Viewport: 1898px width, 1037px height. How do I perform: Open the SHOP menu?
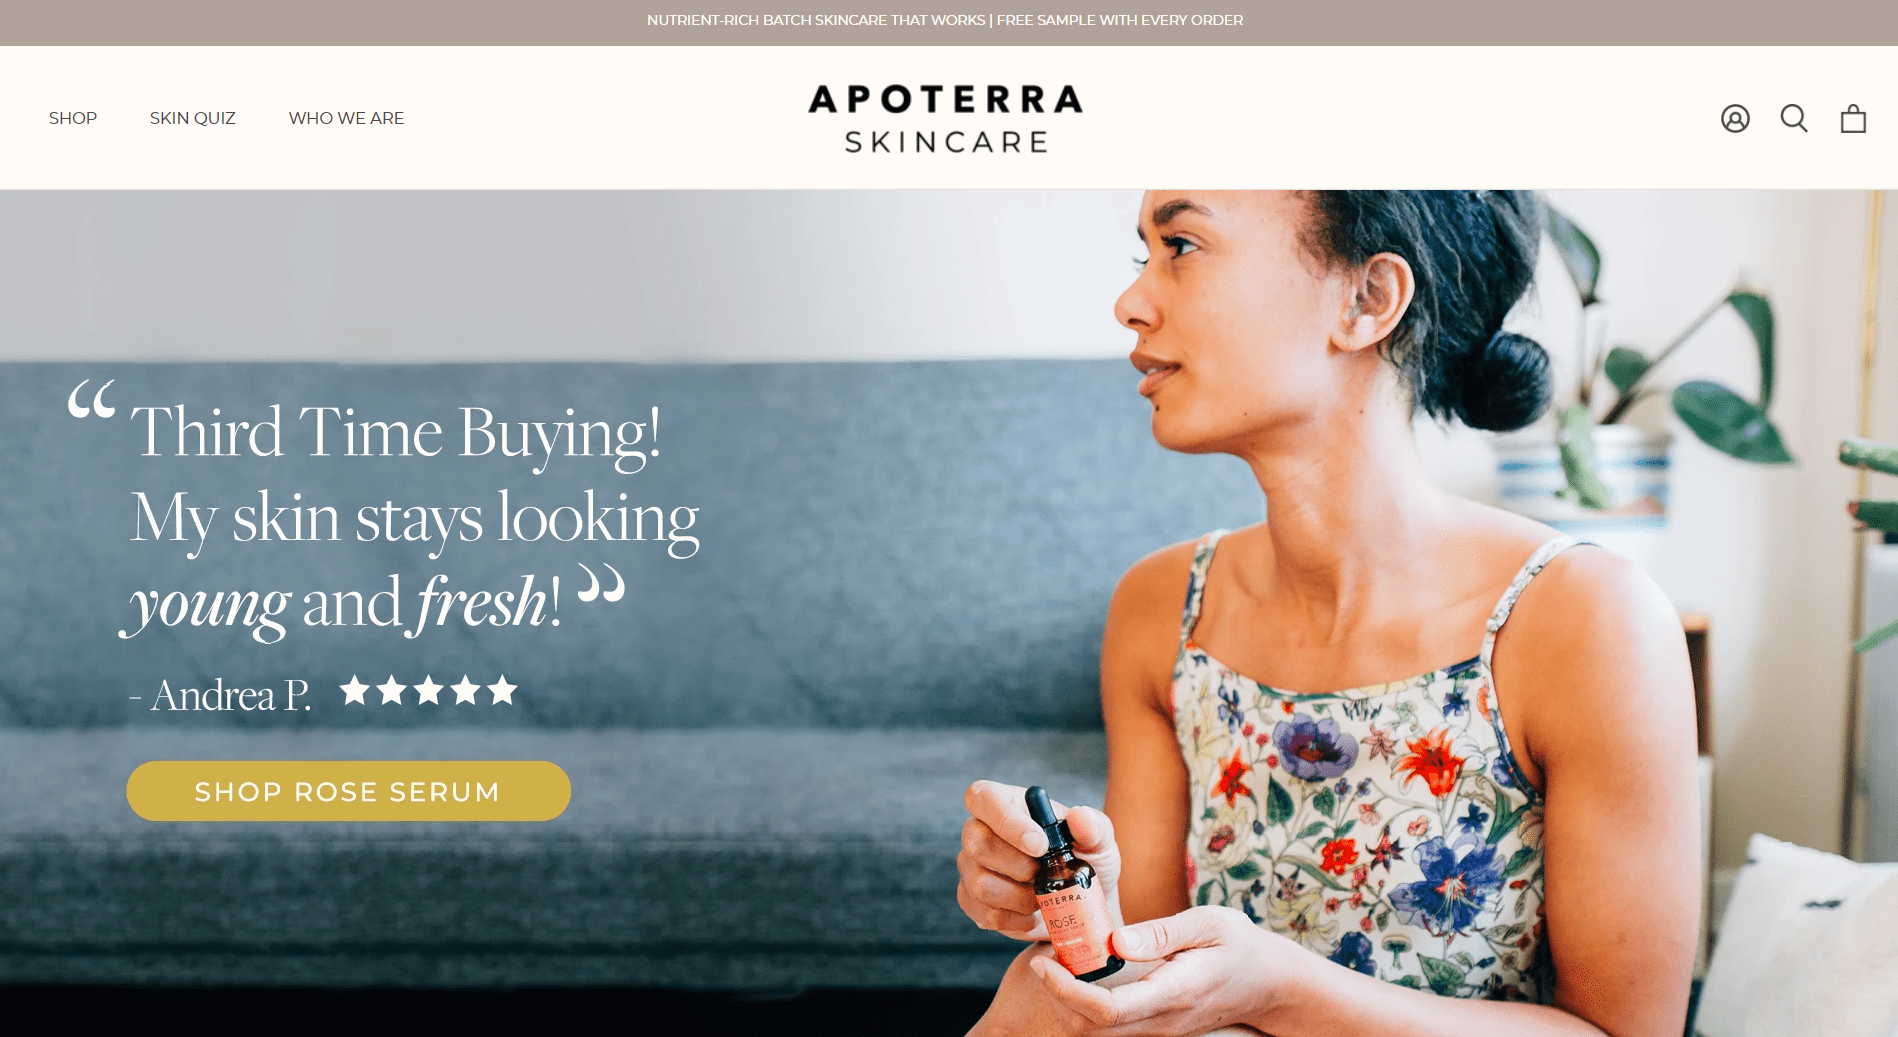tap(73, 118)
